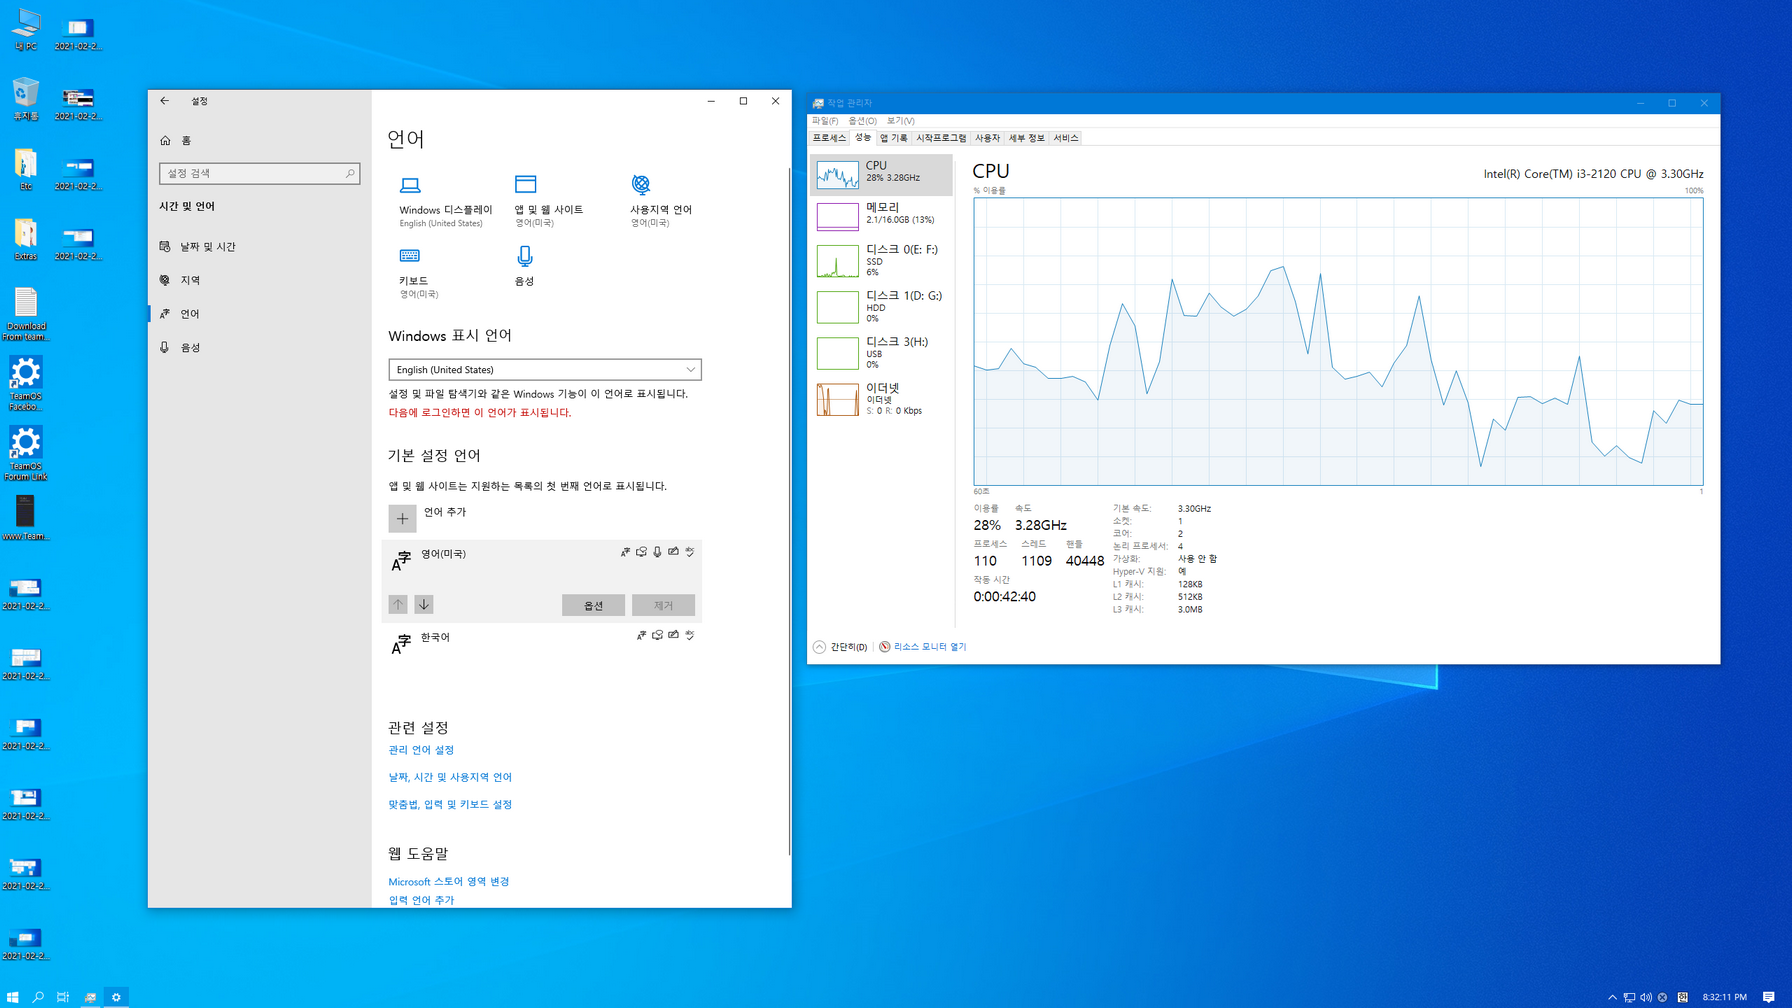Expand the Windows display language dropdown

point(545,370)
